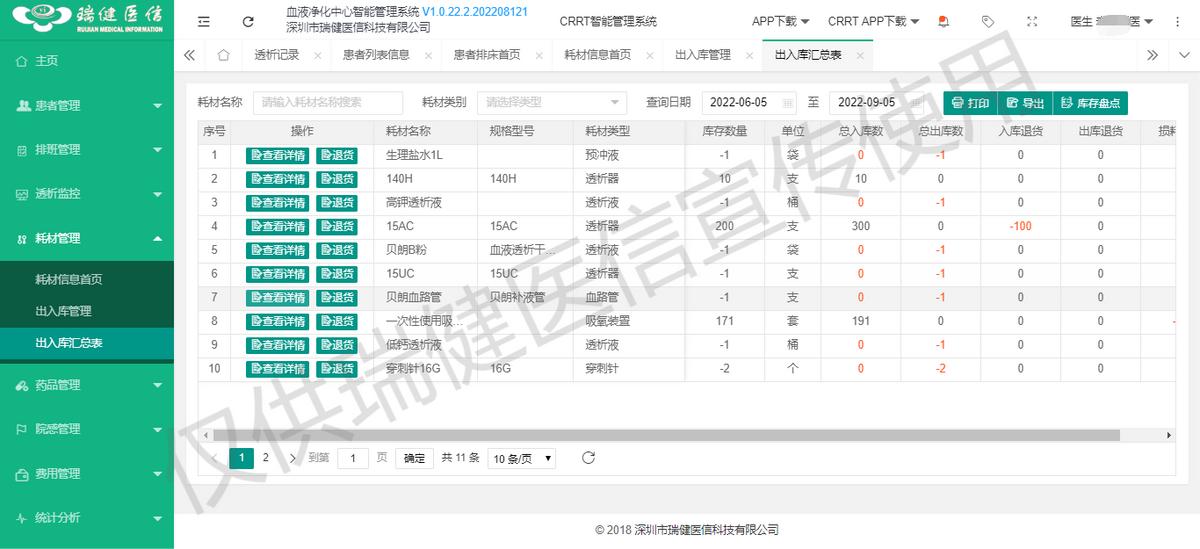Expand the 院感管理 sidebar menu
The width and height of the screenshot is (1200, 549).
pyautogui.click(x=87, y=429)
